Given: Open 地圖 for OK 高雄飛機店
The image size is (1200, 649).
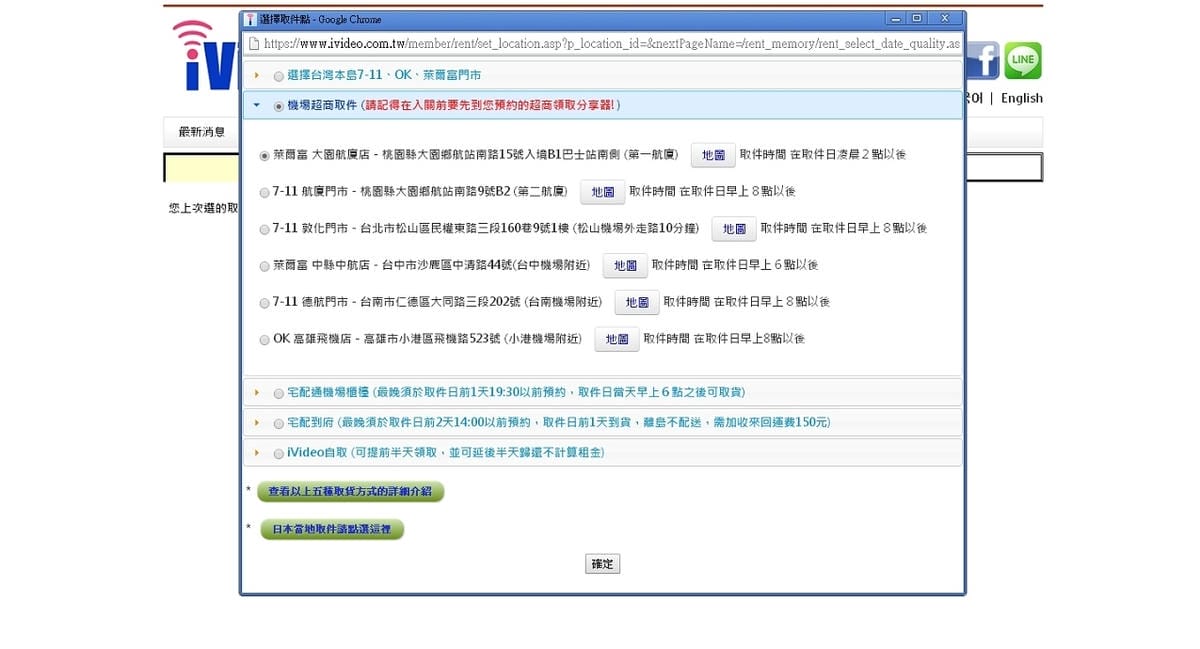Looking at the screenshot, I should (617, 339).
